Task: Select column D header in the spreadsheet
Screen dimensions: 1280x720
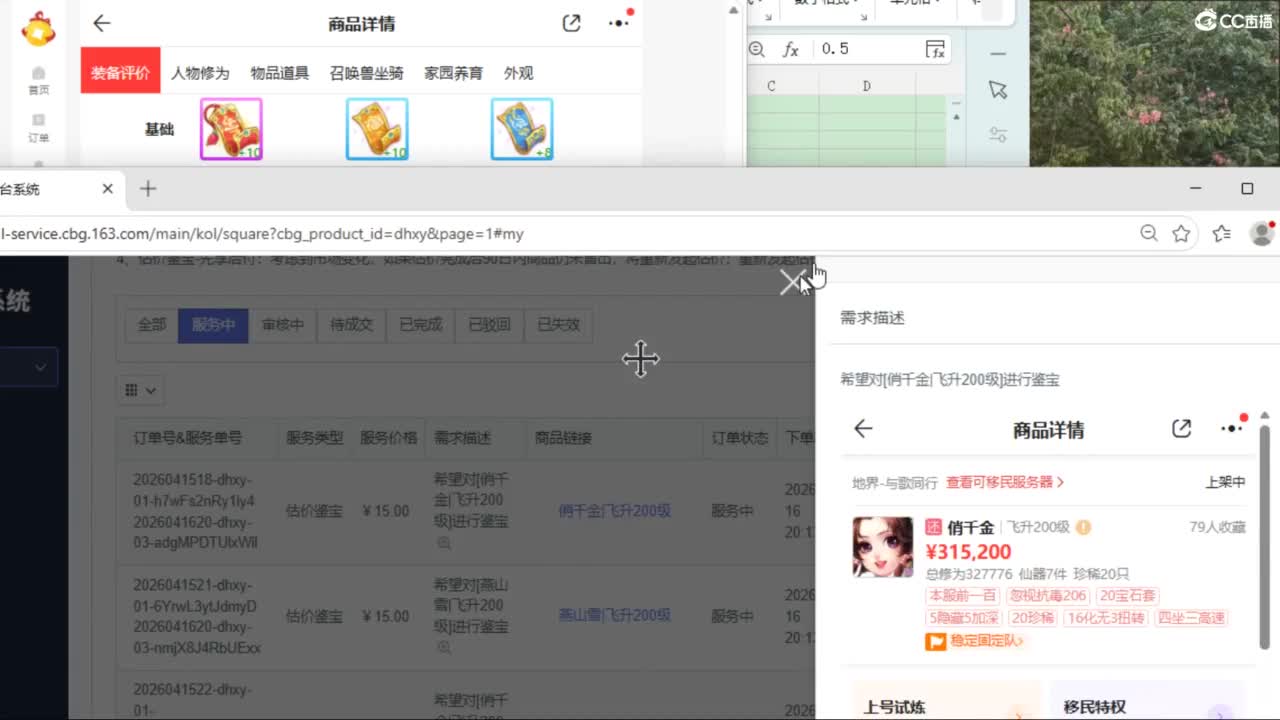Action: [866, 86]
